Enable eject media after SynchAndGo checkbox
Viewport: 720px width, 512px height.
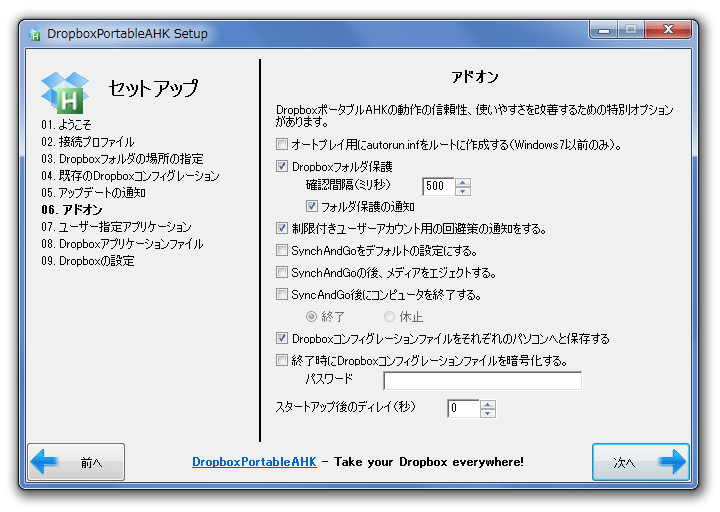281,272
